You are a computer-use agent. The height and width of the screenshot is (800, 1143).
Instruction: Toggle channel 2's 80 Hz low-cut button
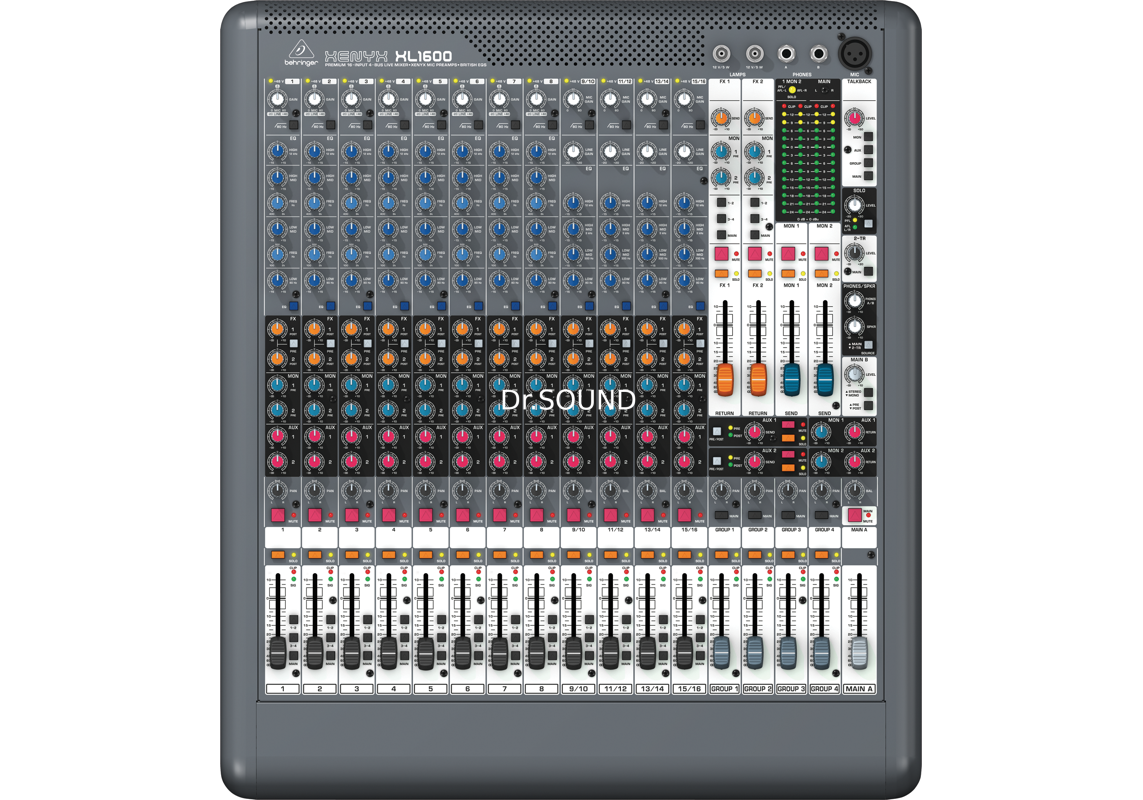(x=332, y=125)
